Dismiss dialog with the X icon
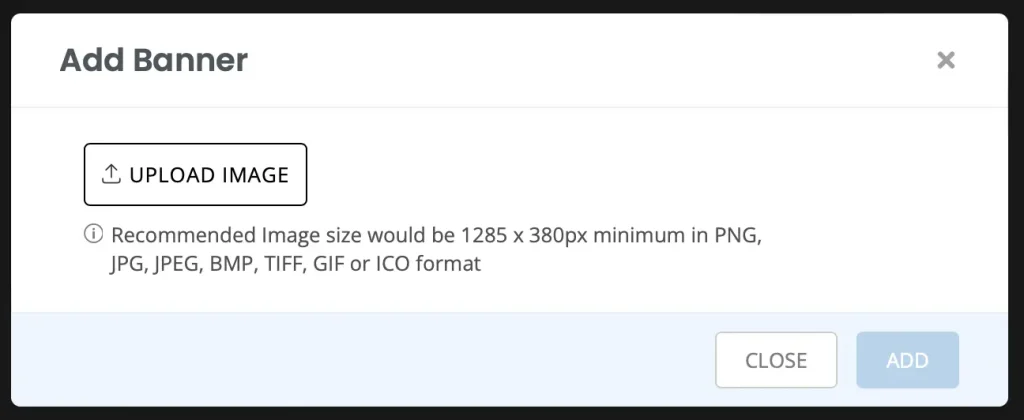This screenshot has width=1024, height=420. pos(946,60)
